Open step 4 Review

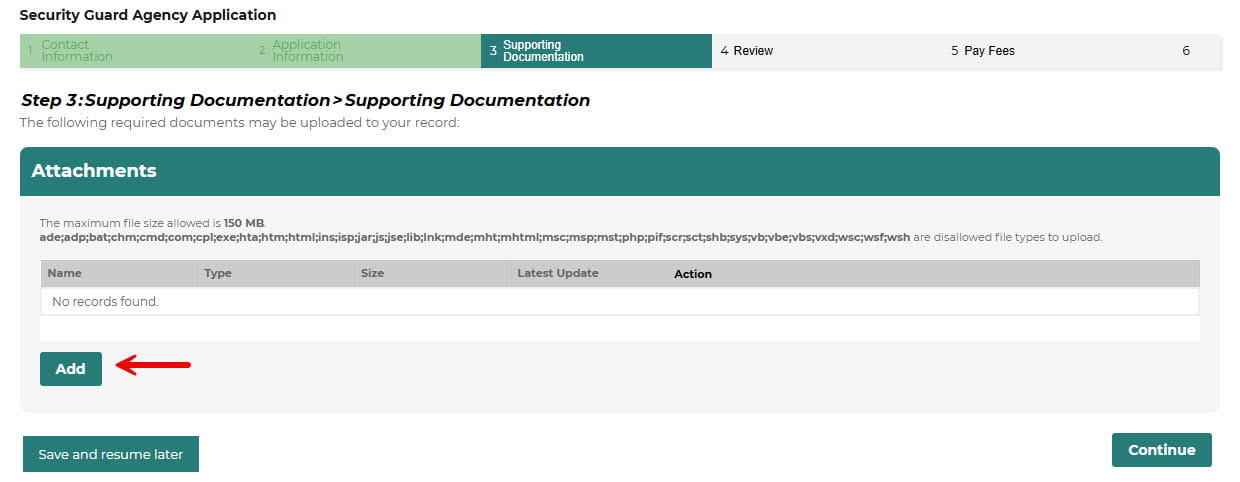827,51
